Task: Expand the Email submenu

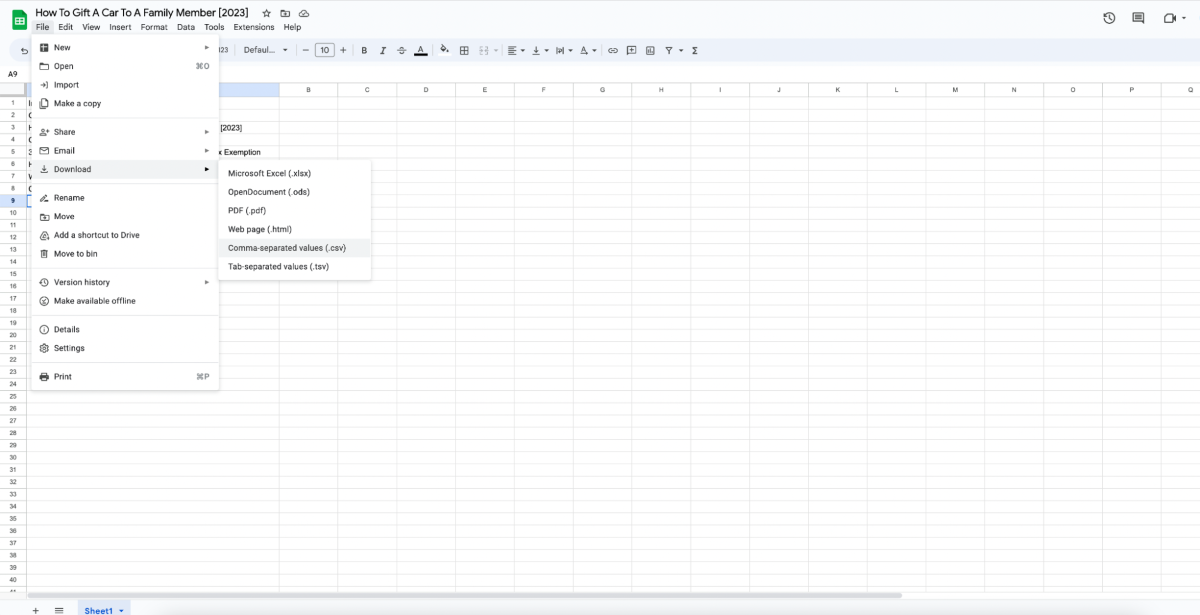Action: [125, 150]
